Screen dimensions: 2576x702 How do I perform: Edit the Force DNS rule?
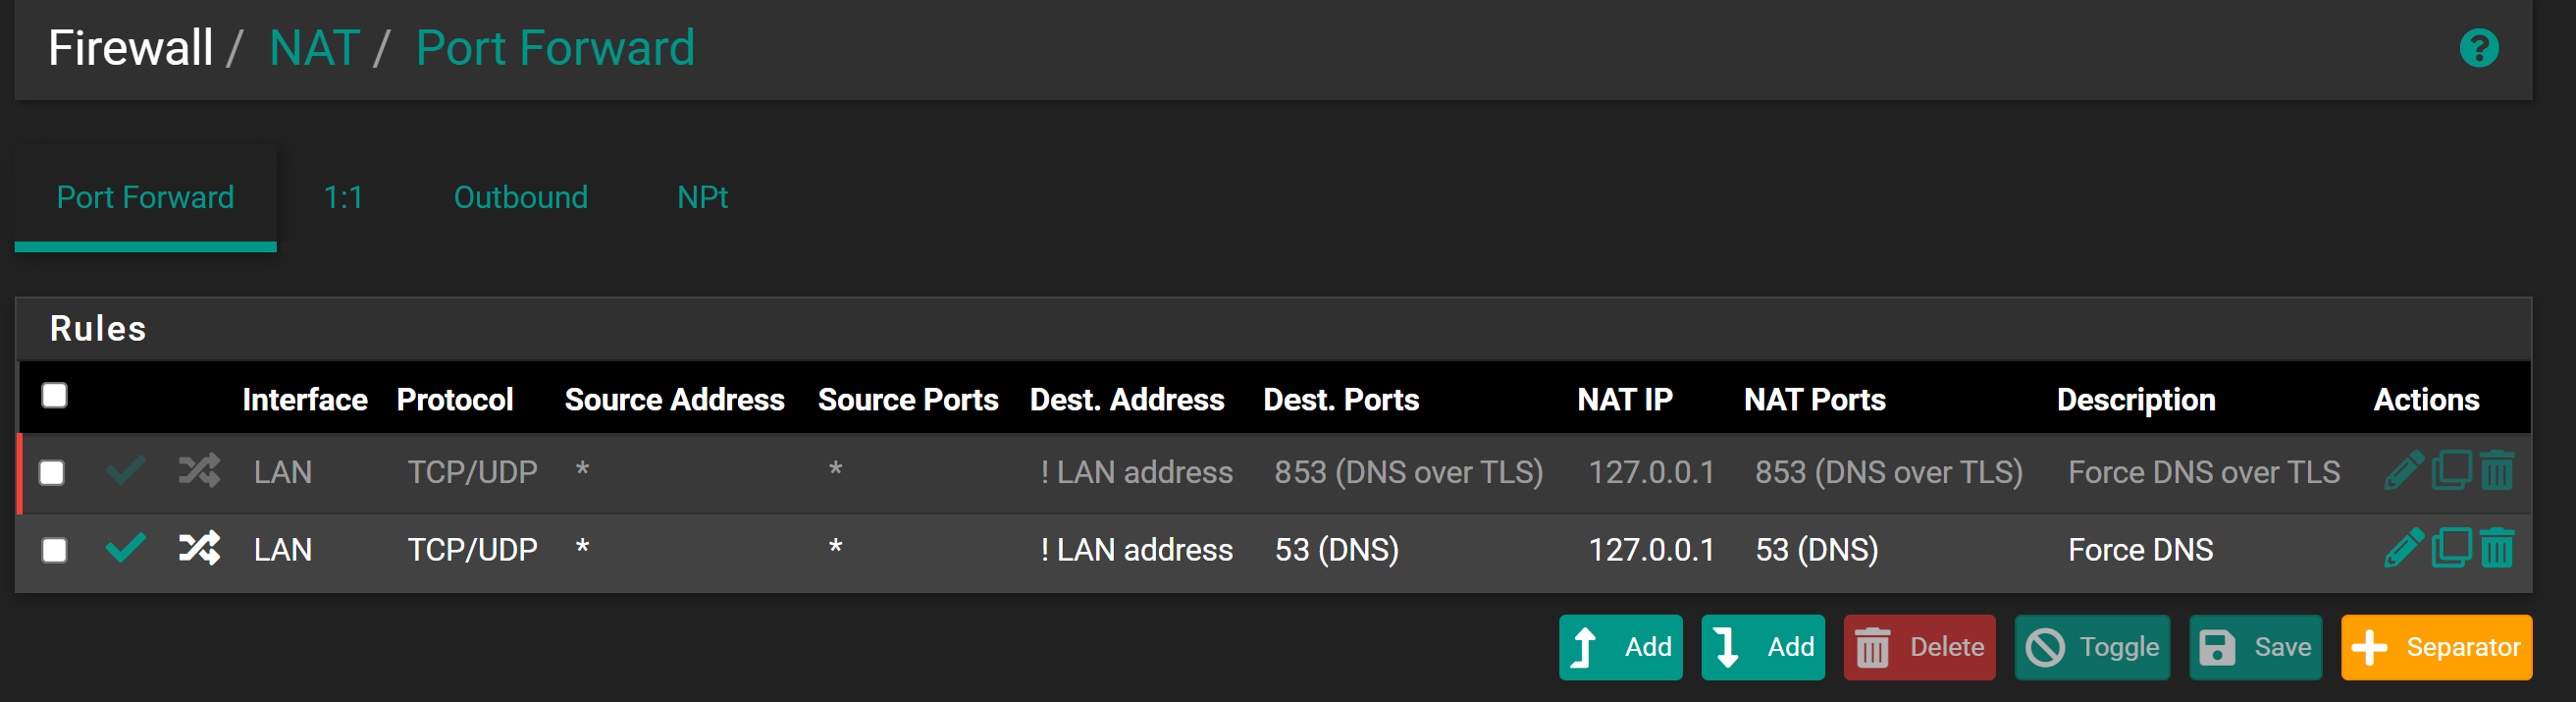pos(2402,548)
